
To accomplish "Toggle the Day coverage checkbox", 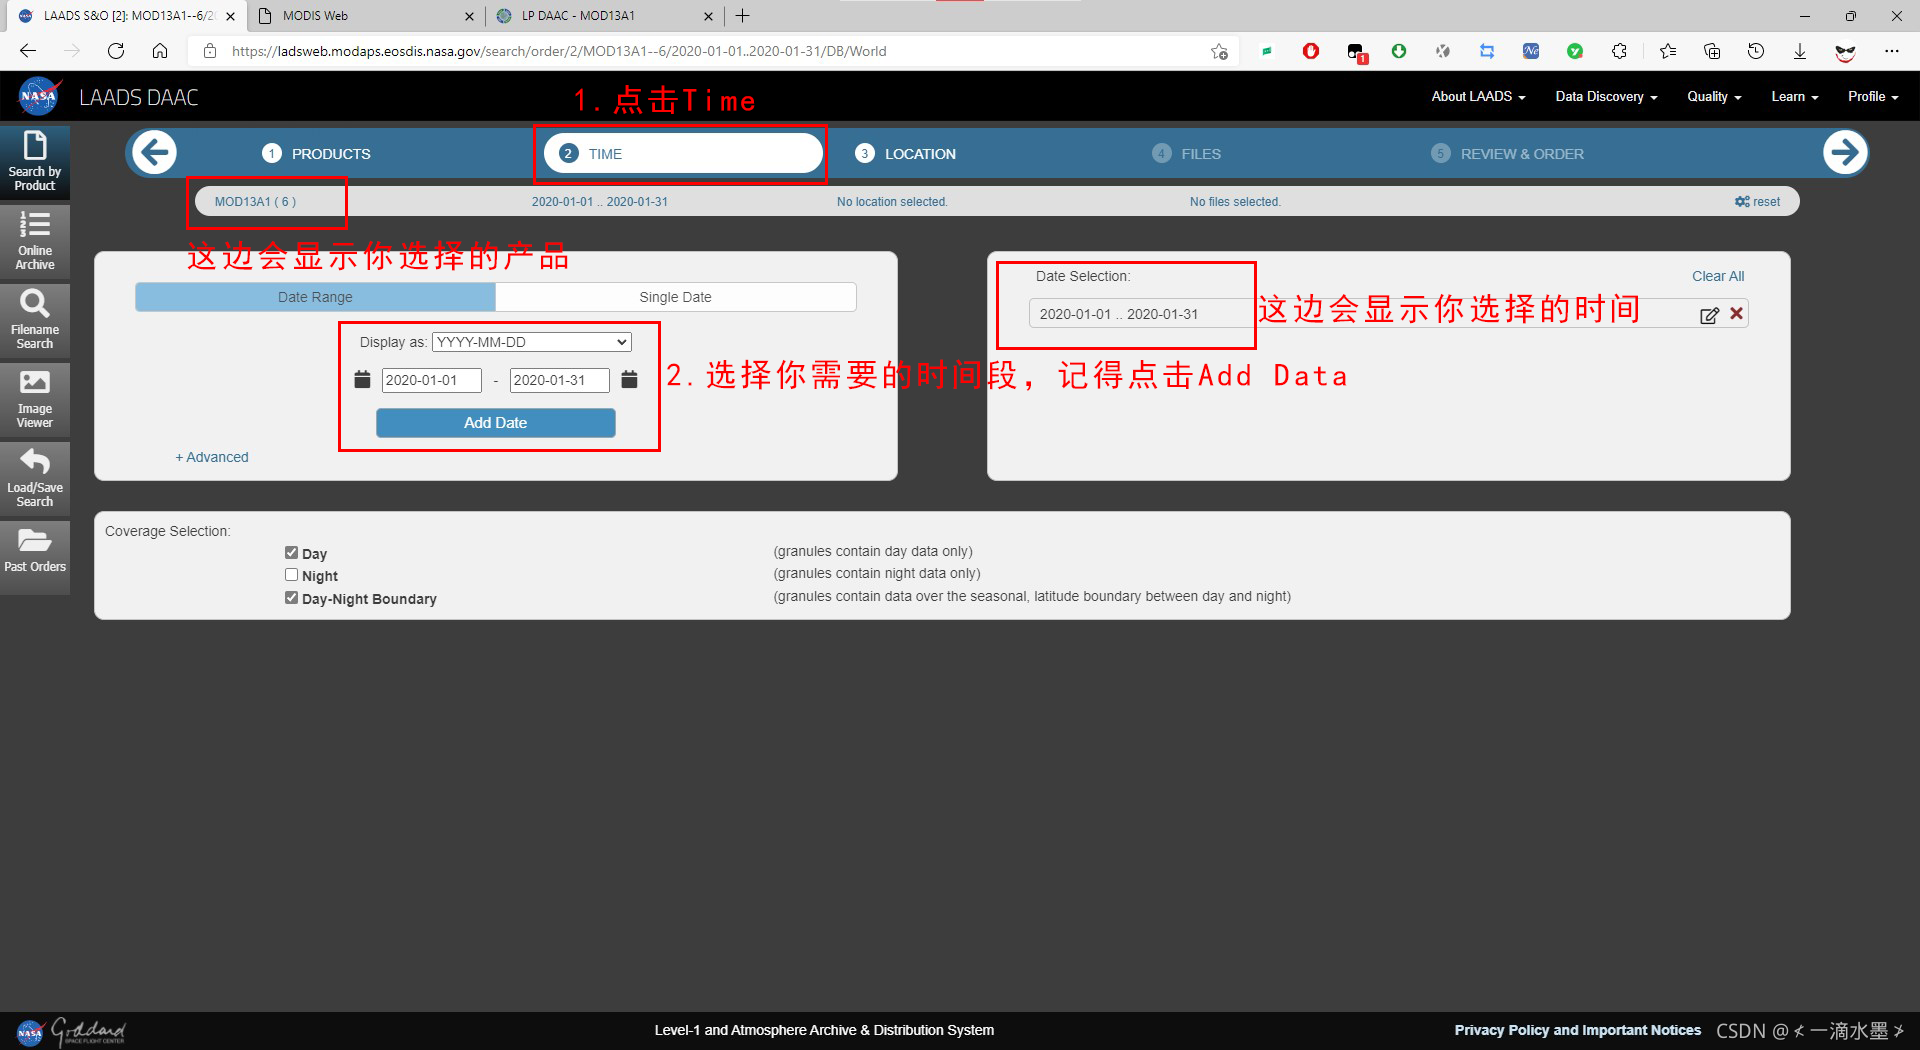I will (291, 553).
